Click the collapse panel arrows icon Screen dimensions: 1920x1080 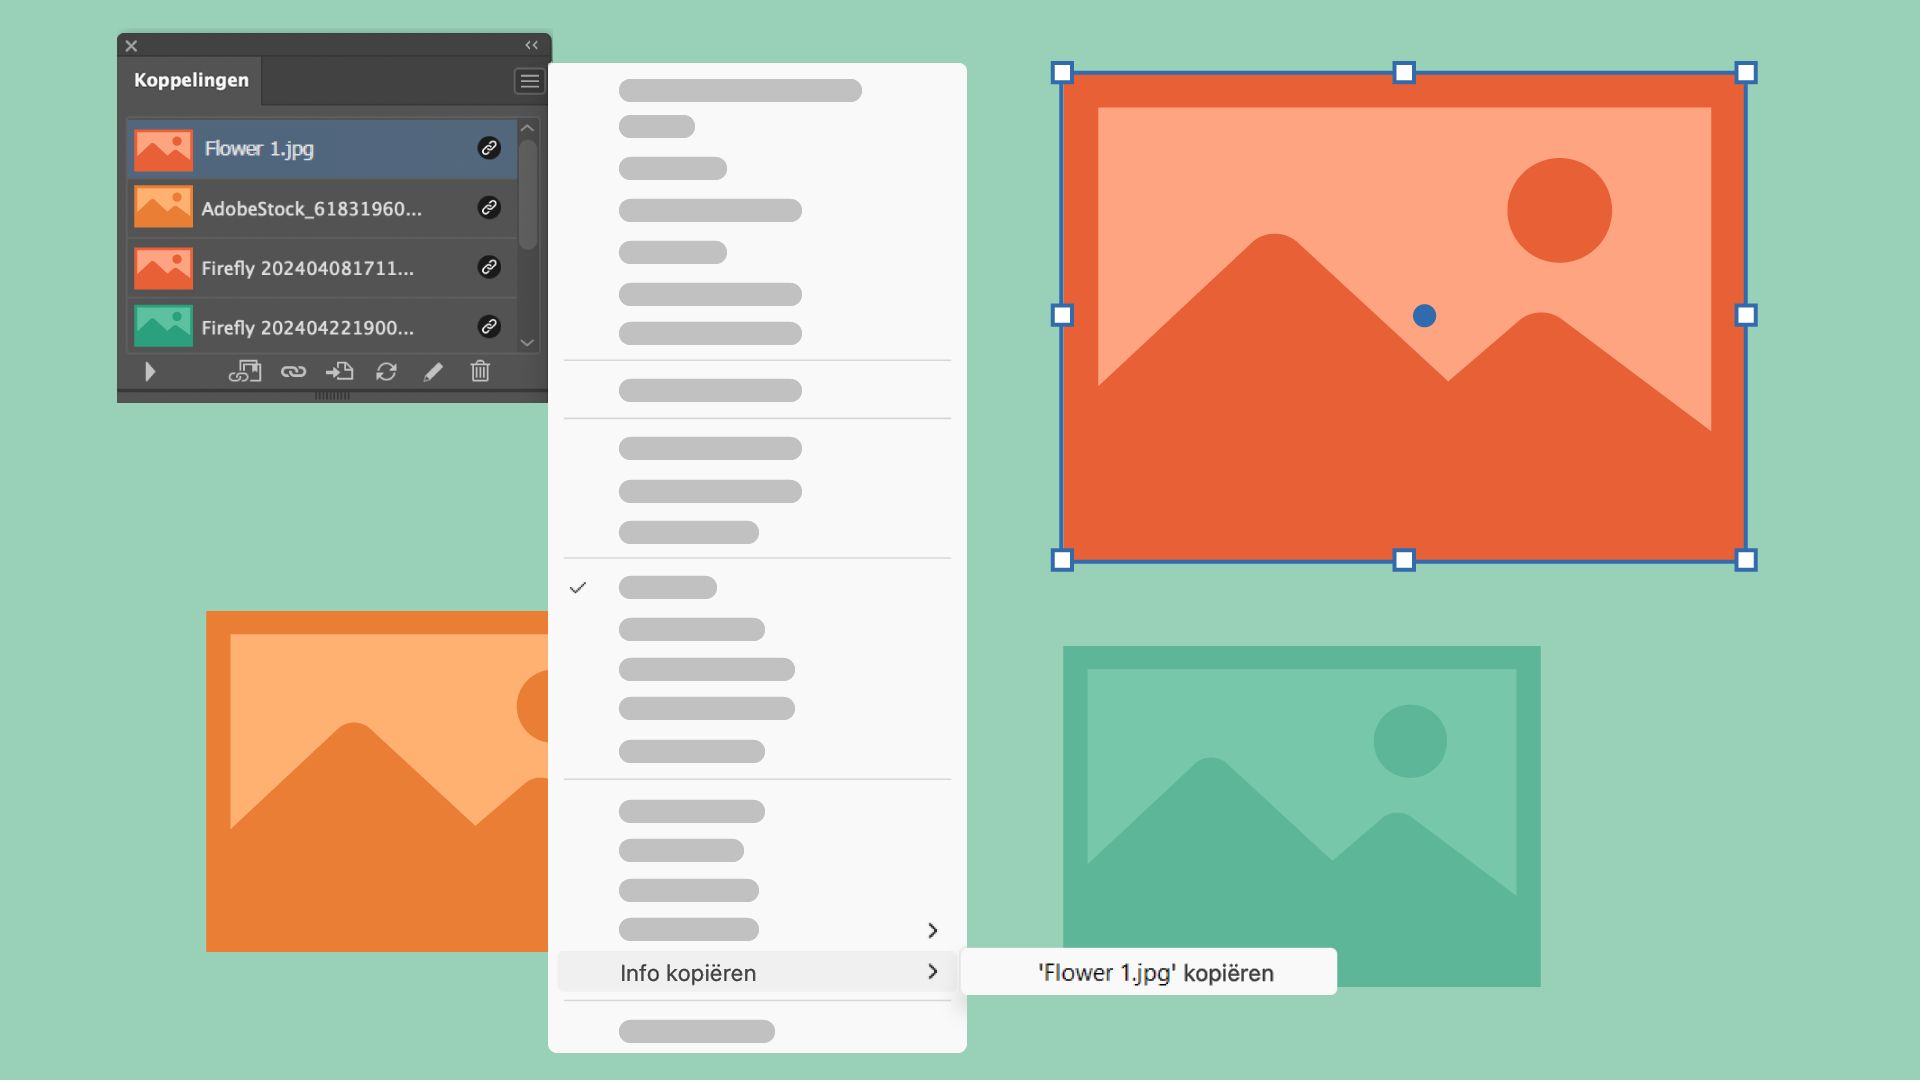click(x=531, y=45)
